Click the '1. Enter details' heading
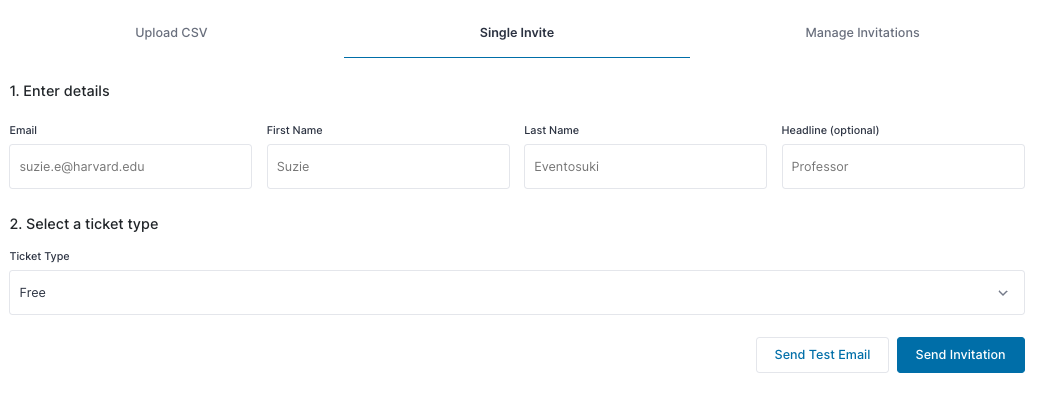Screen dimensions: 1037x420 point(60,91)
